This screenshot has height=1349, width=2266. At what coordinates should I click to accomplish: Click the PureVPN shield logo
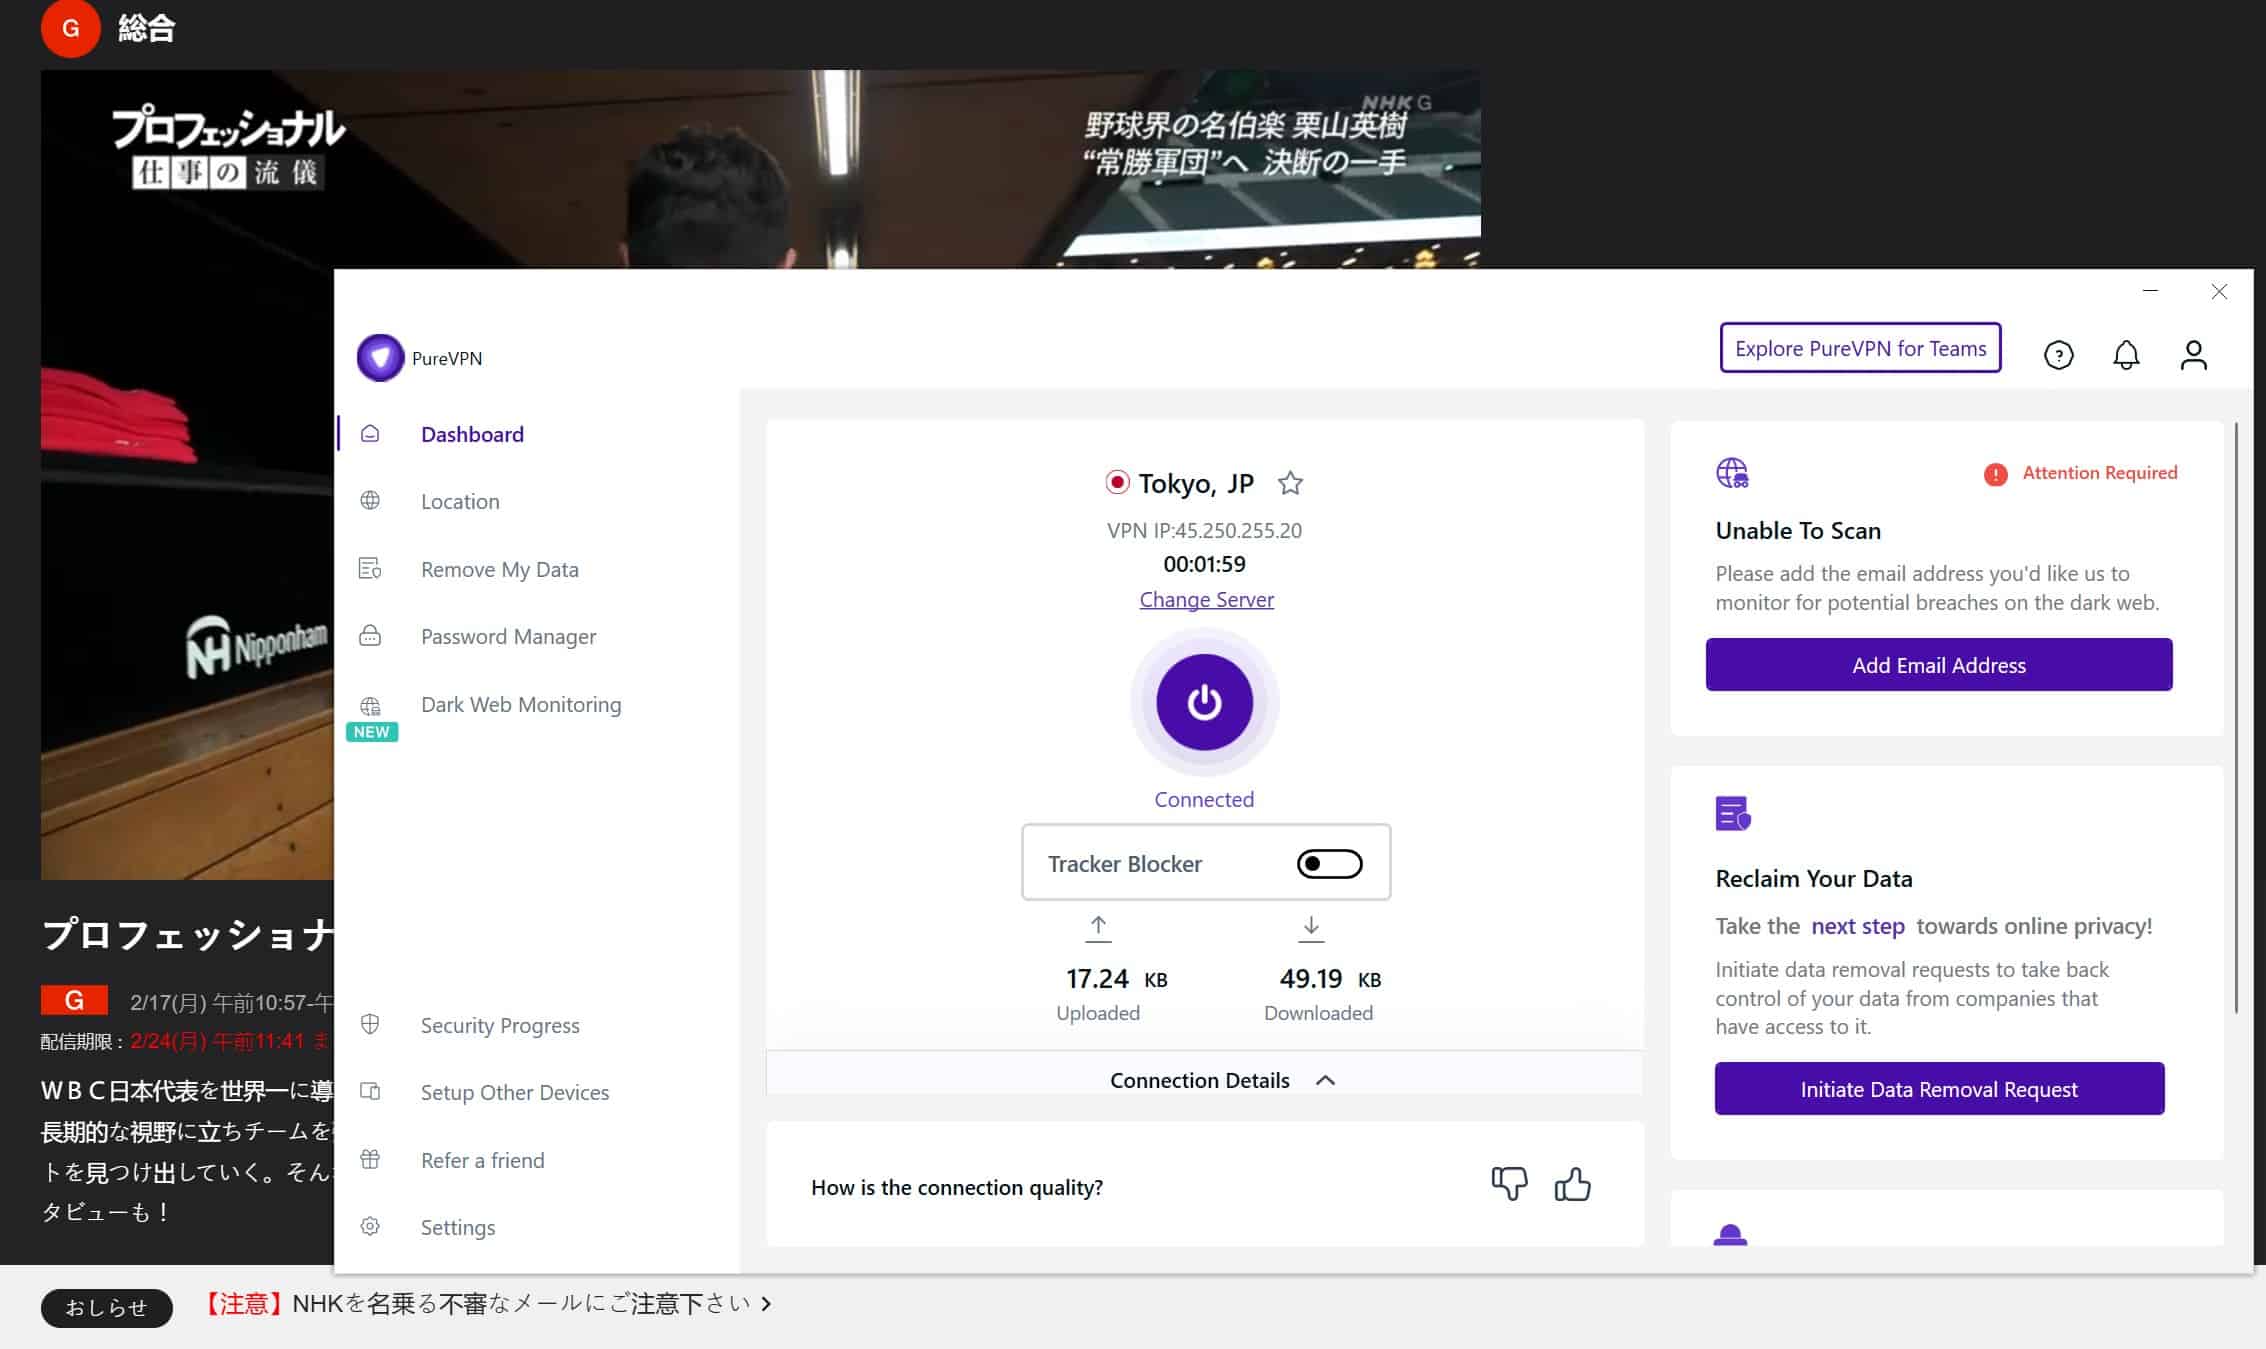pyautogui.click(x=380, y=358)
